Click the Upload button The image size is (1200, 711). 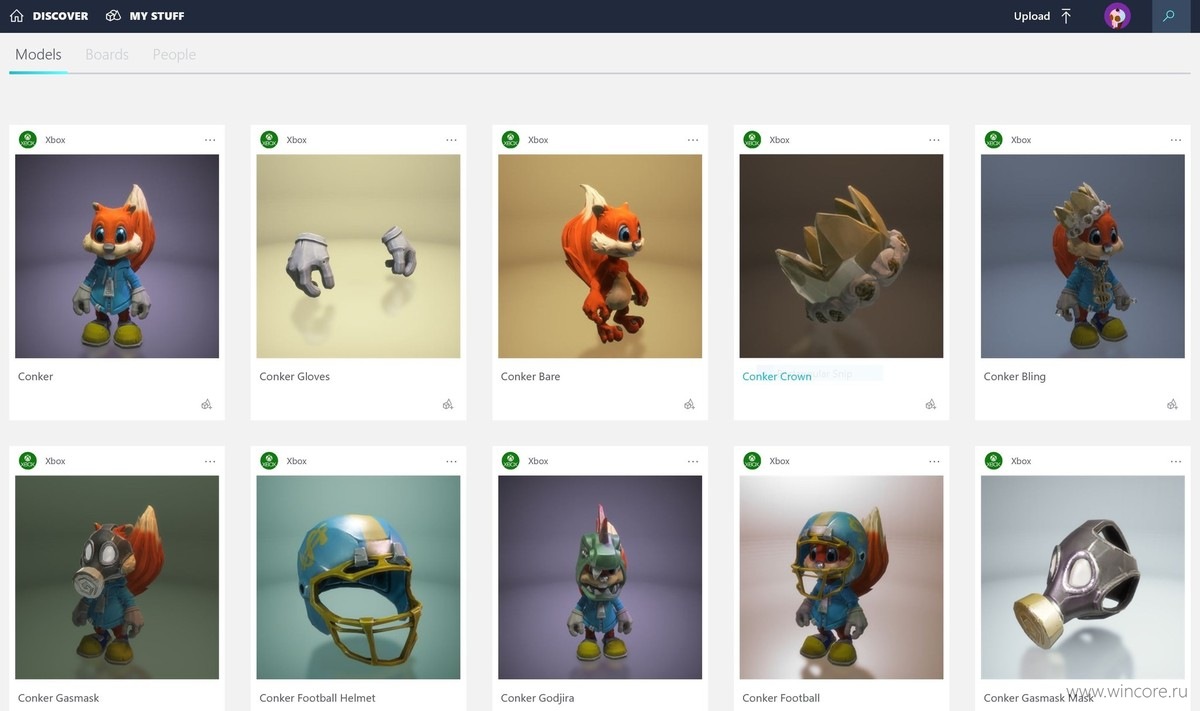click(1043, 16)
